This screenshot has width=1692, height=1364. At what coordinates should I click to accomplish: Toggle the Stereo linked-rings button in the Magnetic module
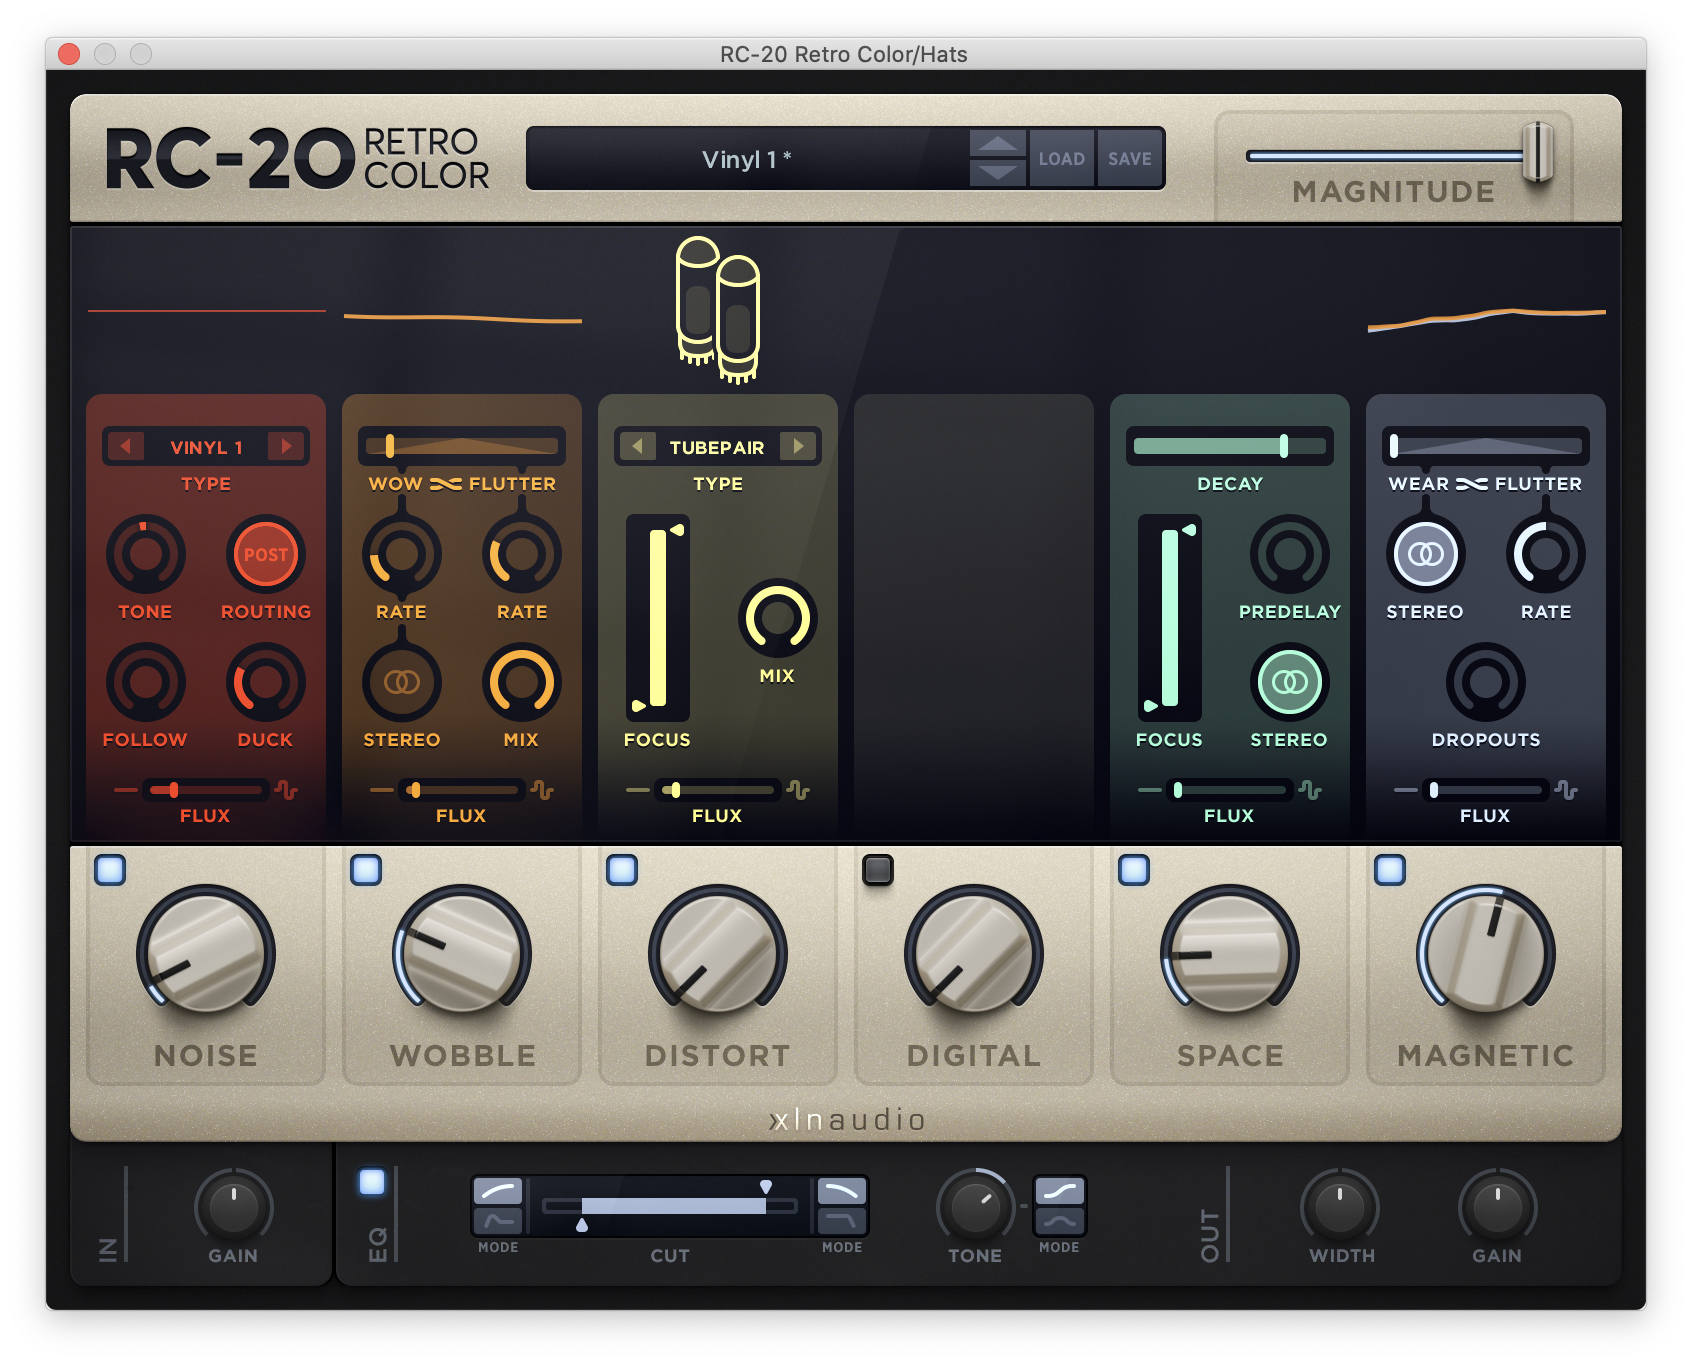[1426, 554]
